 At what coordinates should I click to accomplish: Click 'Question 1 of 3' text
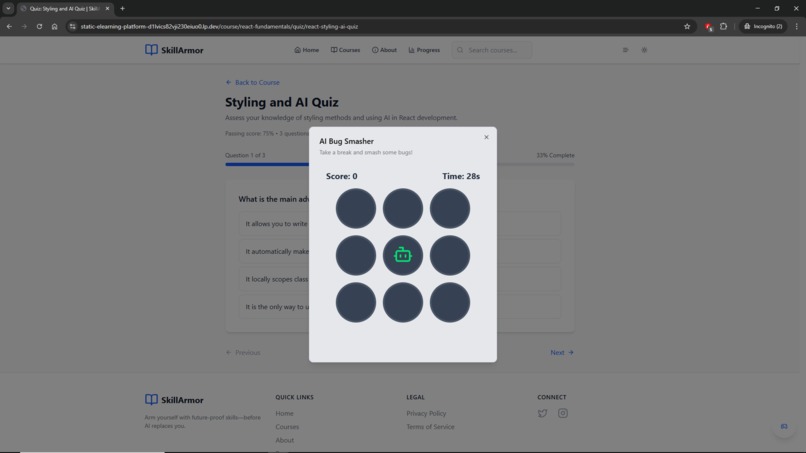coord(245,155)
